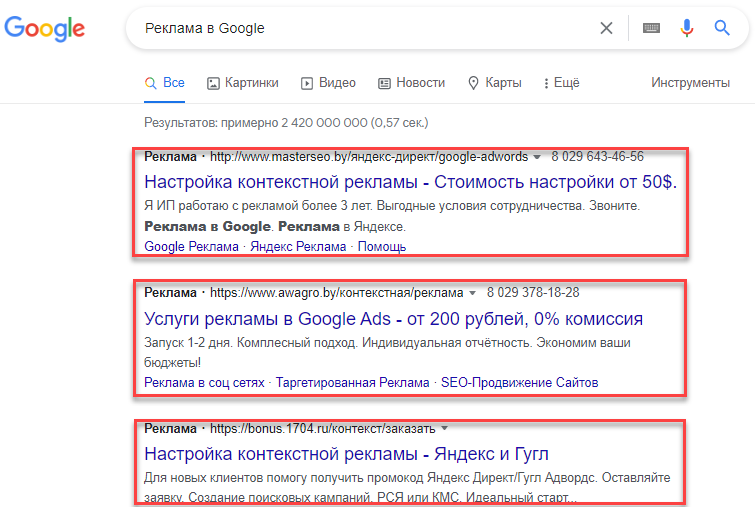Open 'Инструменты' search tools
The image size is (755, 507).
(x=690, y=83)
